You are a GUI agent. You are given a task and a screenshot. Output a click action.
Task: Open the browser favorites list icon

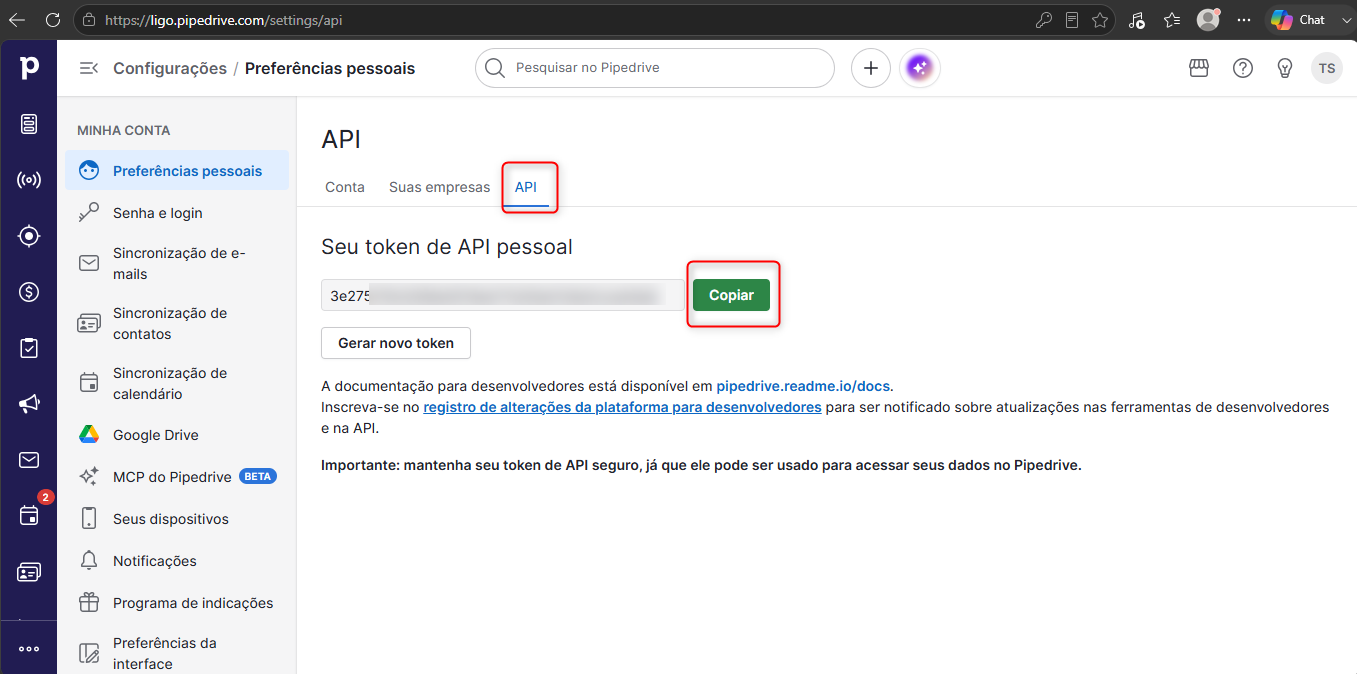pyautogui.click(x=1172, y=20)
